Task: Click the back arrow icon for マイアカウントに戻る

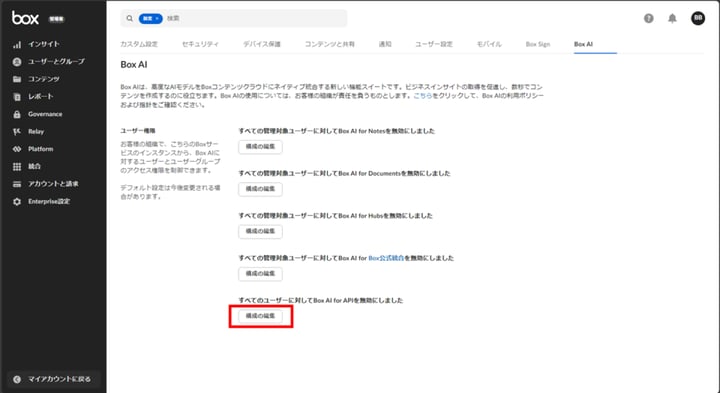Action: [17, 379]
